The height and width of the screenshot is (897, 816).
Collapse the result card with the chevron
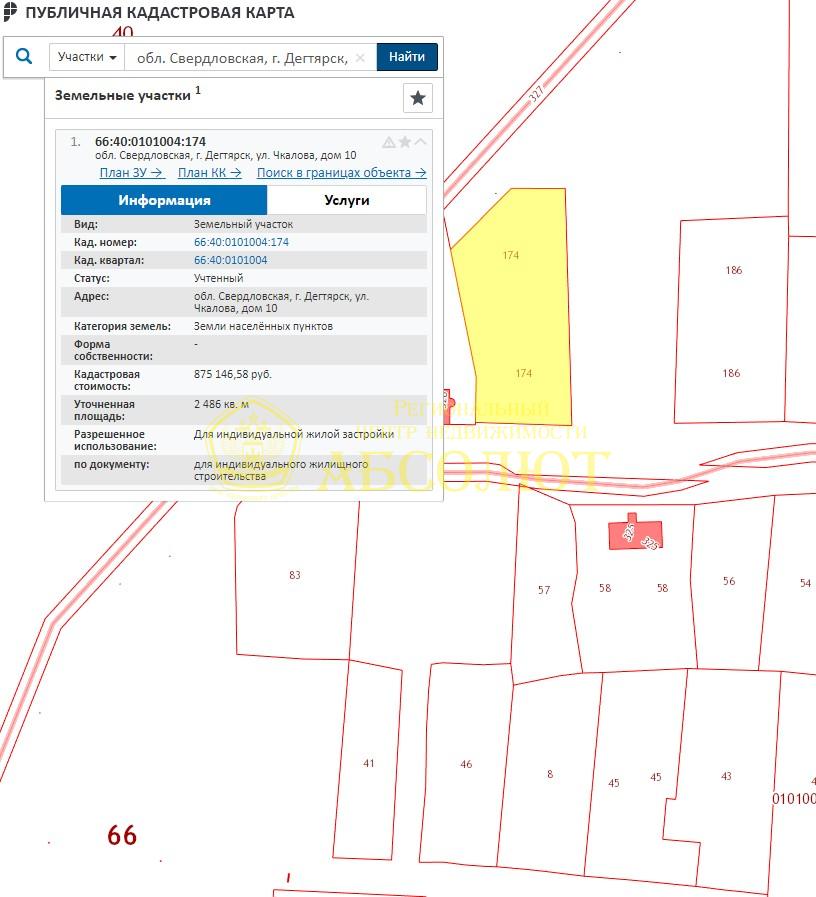421,141
